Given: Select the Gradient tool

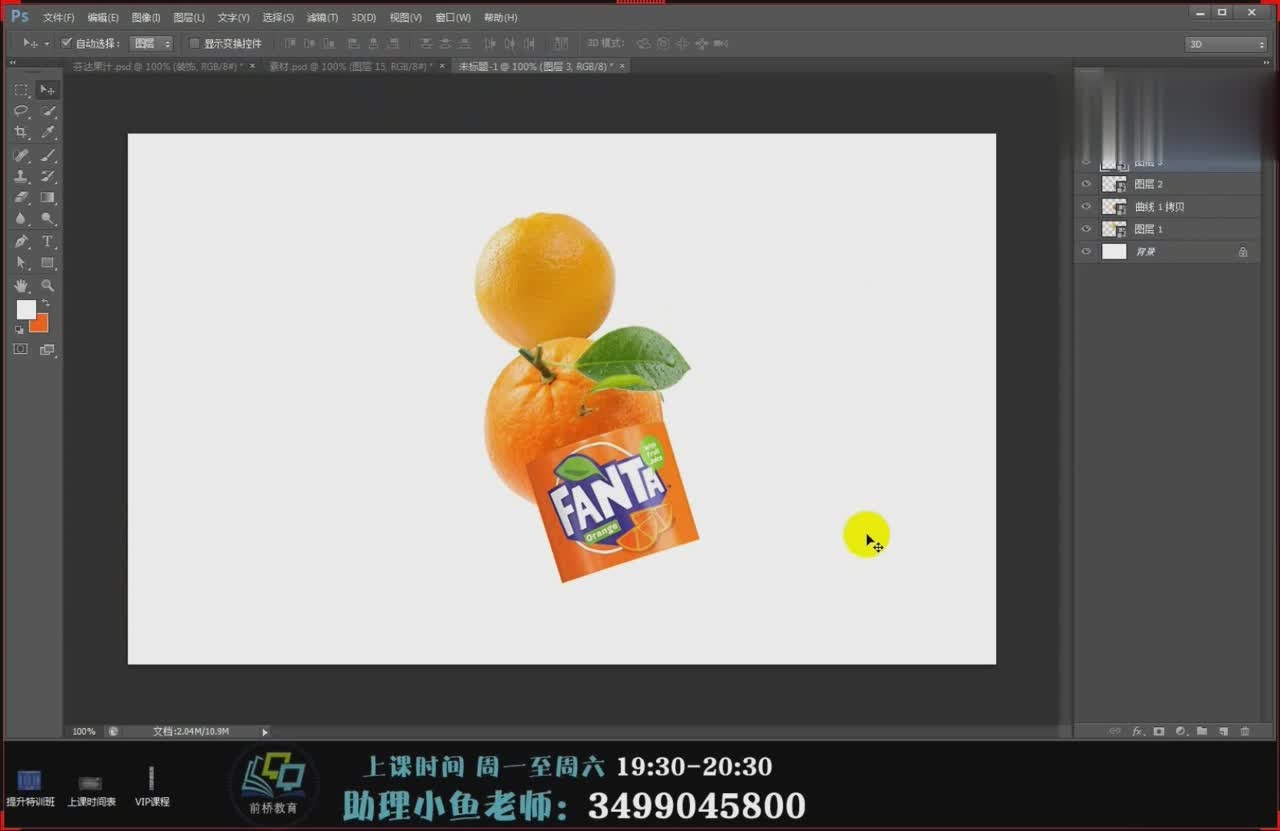Looking at the screenshot, I should (47, 197).
